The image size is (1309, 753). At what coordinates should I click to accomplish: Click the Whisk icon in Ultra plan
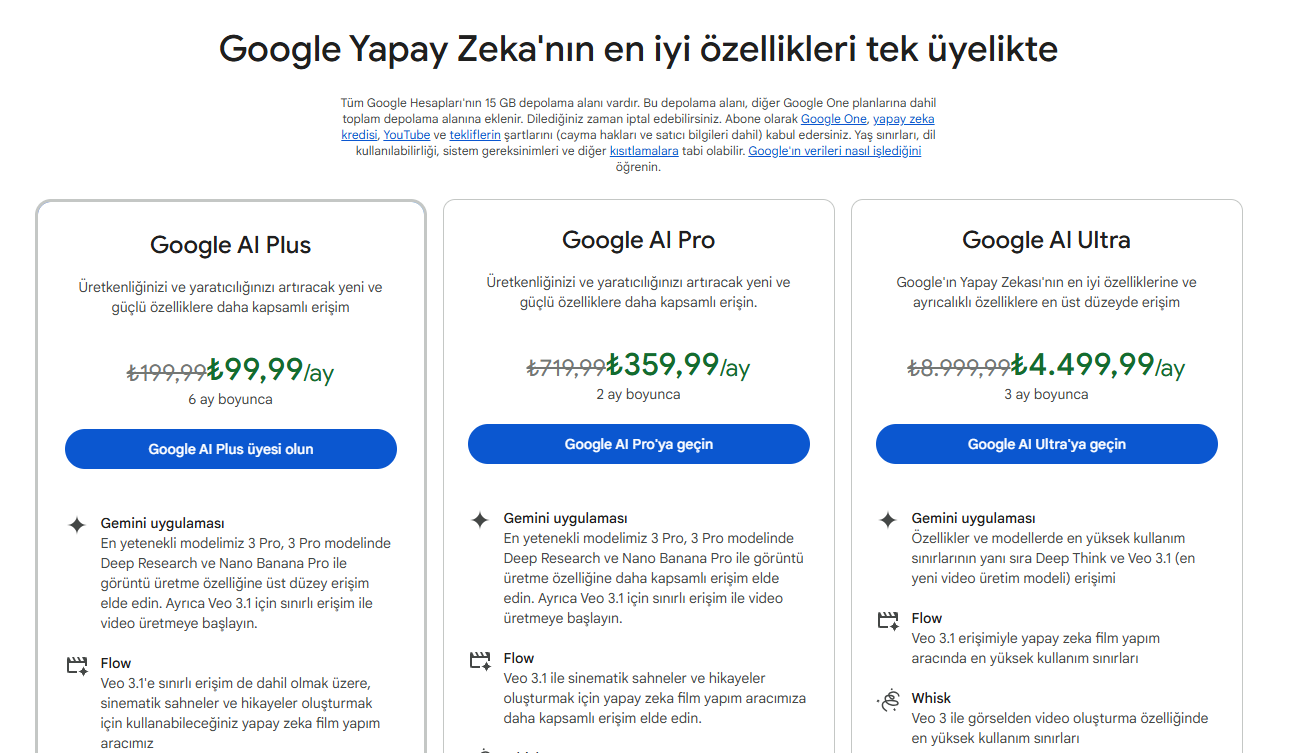[x=888, y=700]
